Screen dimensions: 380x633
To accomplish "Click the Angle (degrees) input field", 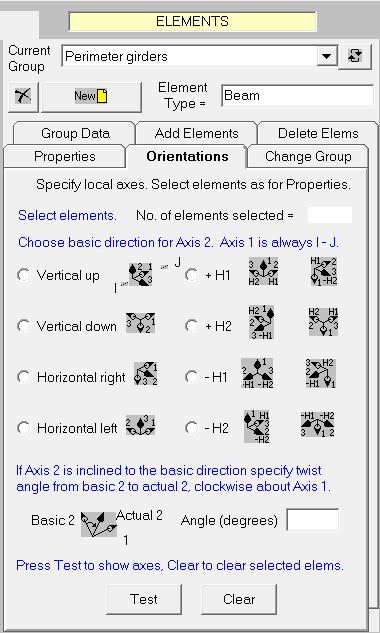I will [313, 520].
